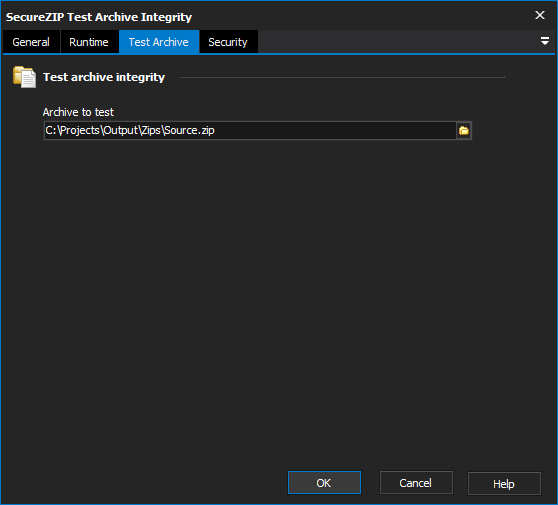558x505 pixels.
Task: Open Help for this action
Action: (504, 483)
